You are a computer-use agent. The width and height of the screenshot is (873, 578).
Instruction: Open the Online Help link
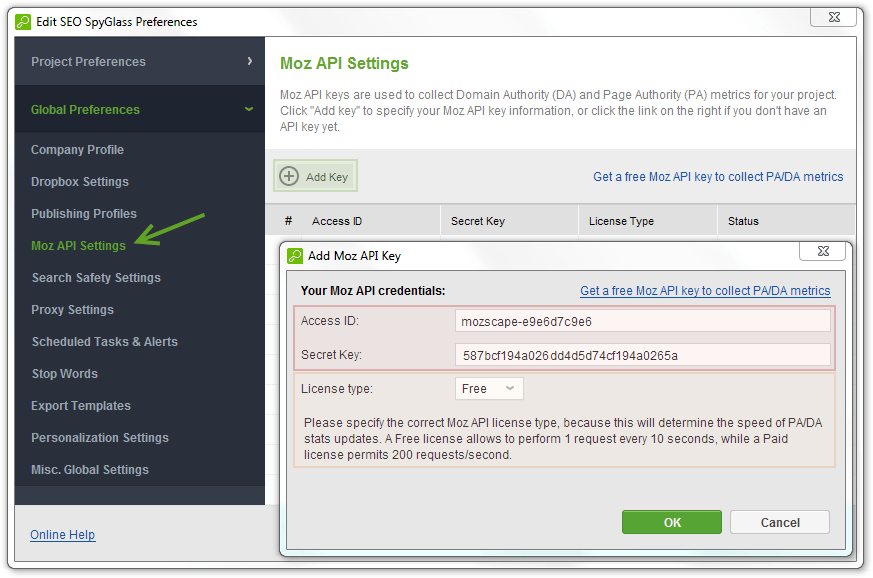coord(62,535)
